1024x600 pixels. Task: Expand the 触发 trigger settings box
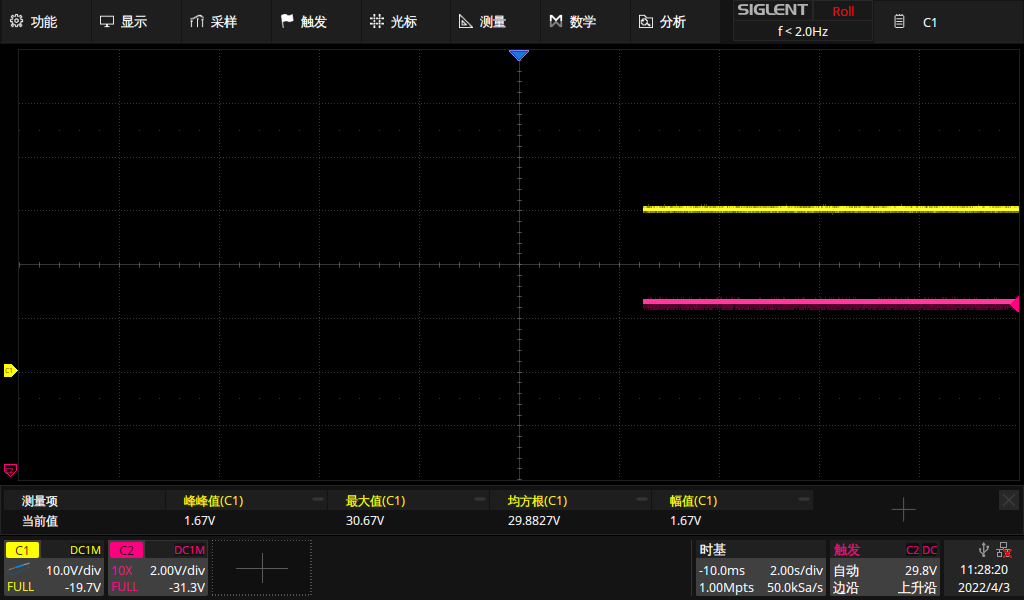point(885,568)
